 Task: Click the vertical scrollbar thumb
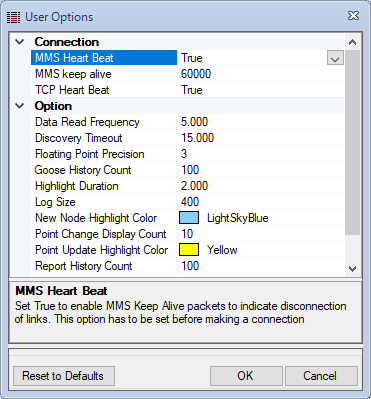(x=352, y=143)
